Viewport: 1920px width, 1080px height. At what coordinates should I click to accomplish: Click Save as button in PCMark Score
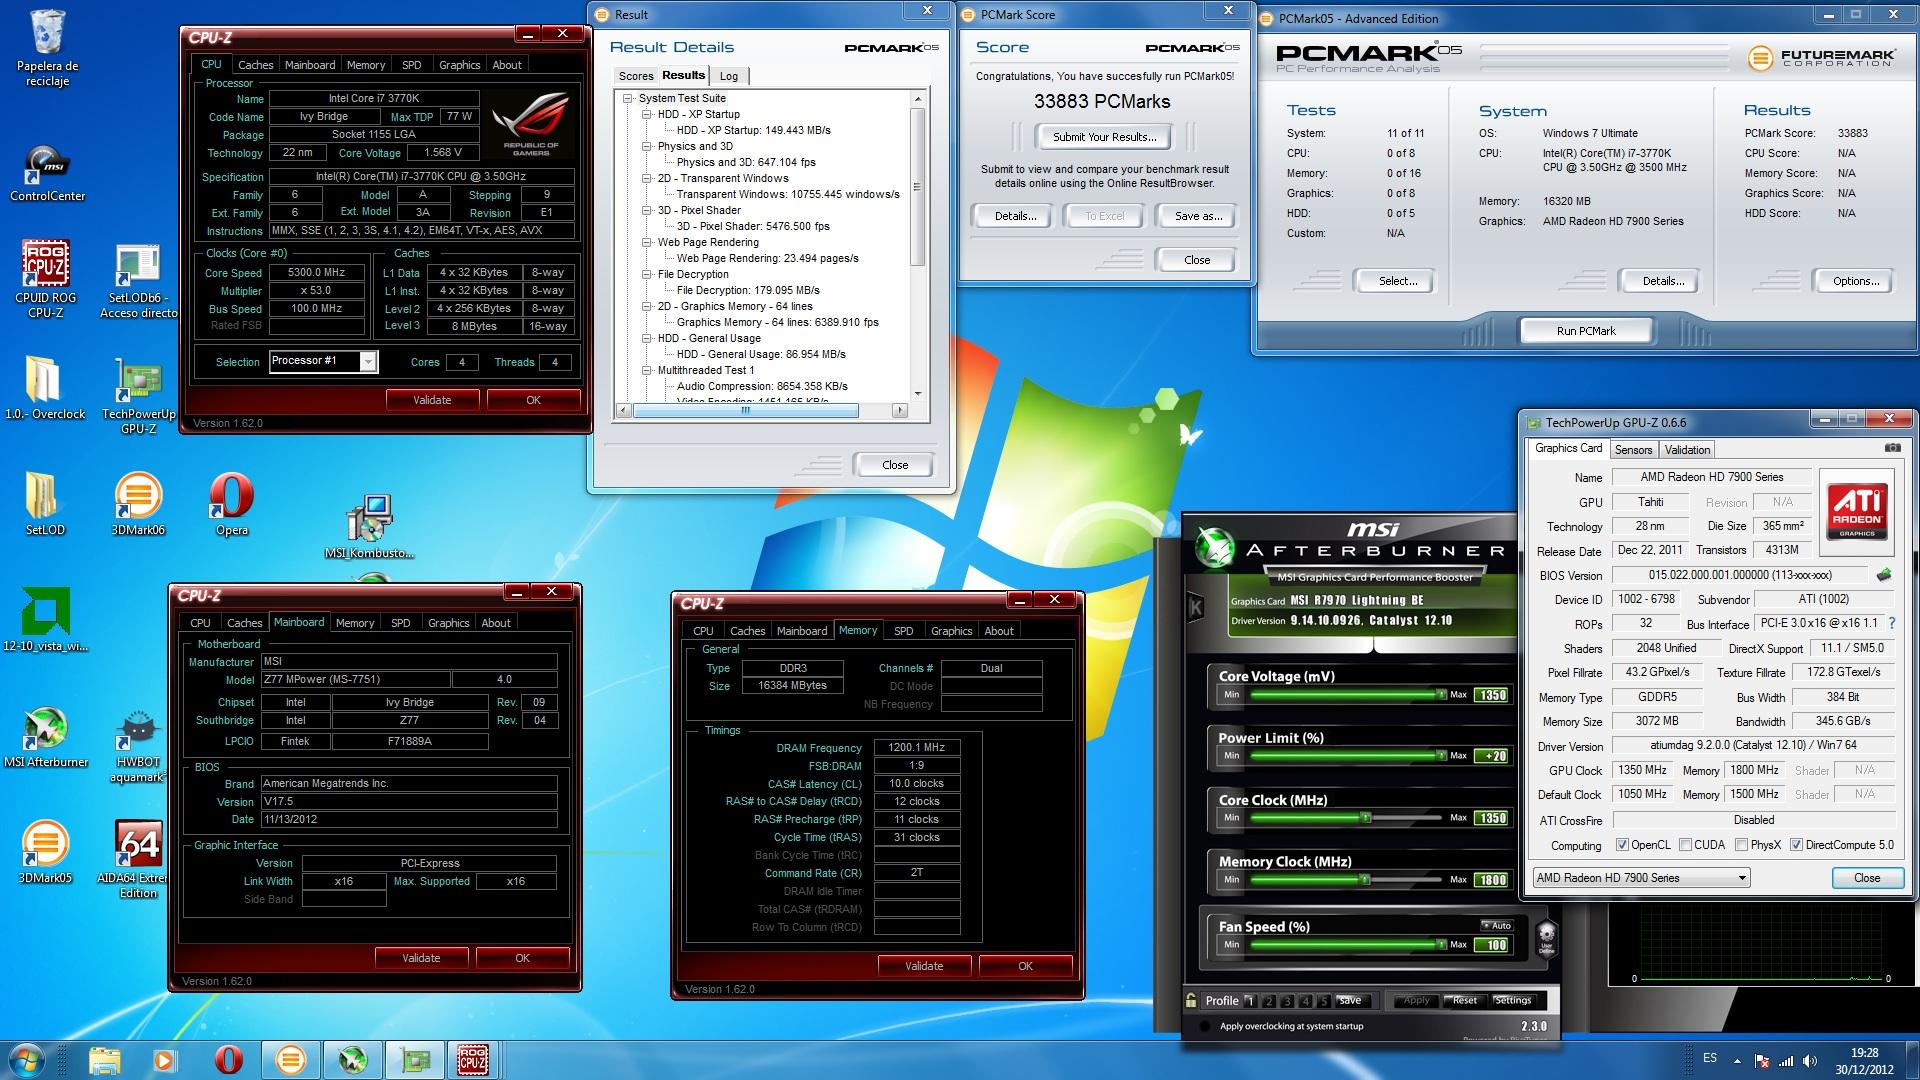1198,216
